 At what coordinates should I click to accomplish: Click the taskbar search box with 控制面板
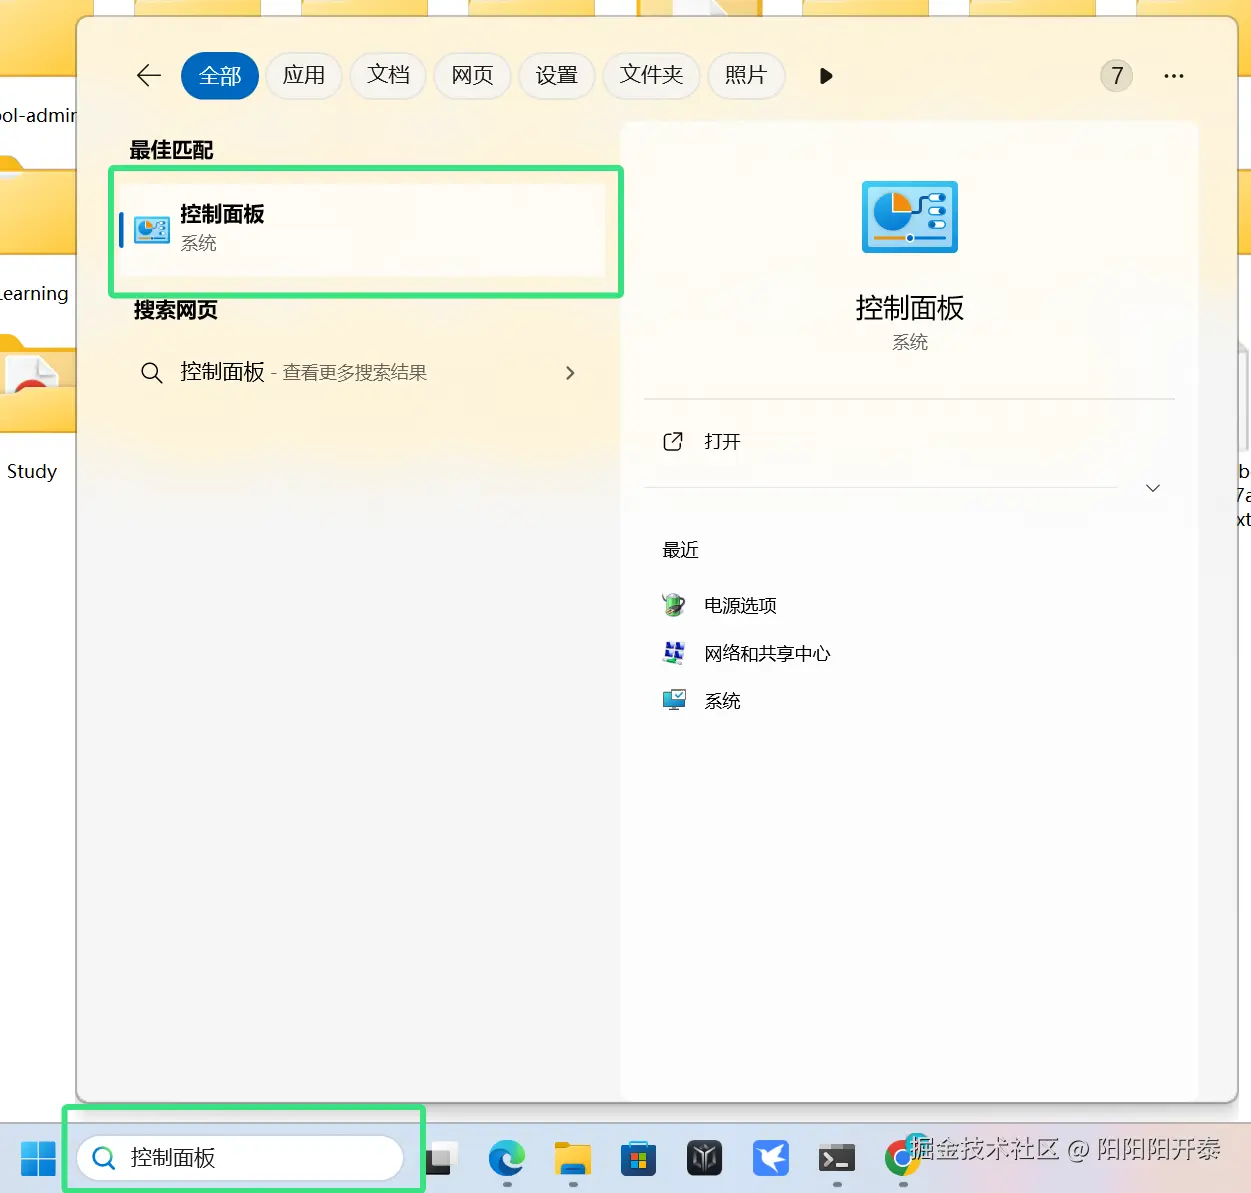click(x=240, y=1158)
